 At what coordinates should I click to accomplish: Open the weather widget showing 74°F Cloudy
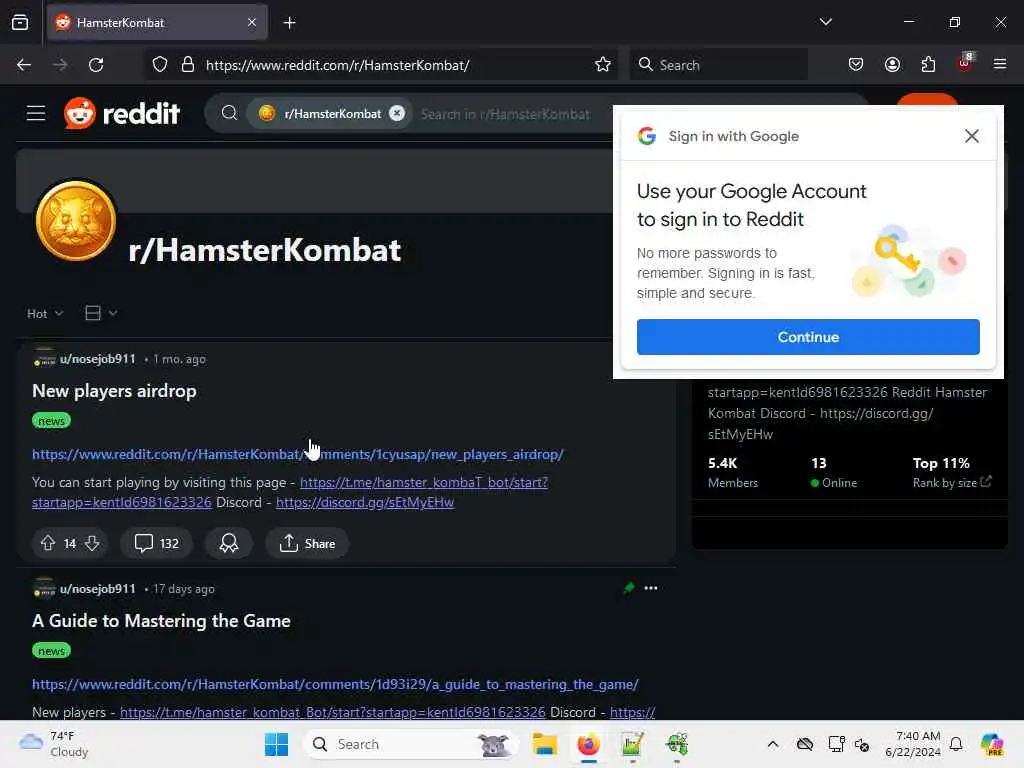coord(54,744)
